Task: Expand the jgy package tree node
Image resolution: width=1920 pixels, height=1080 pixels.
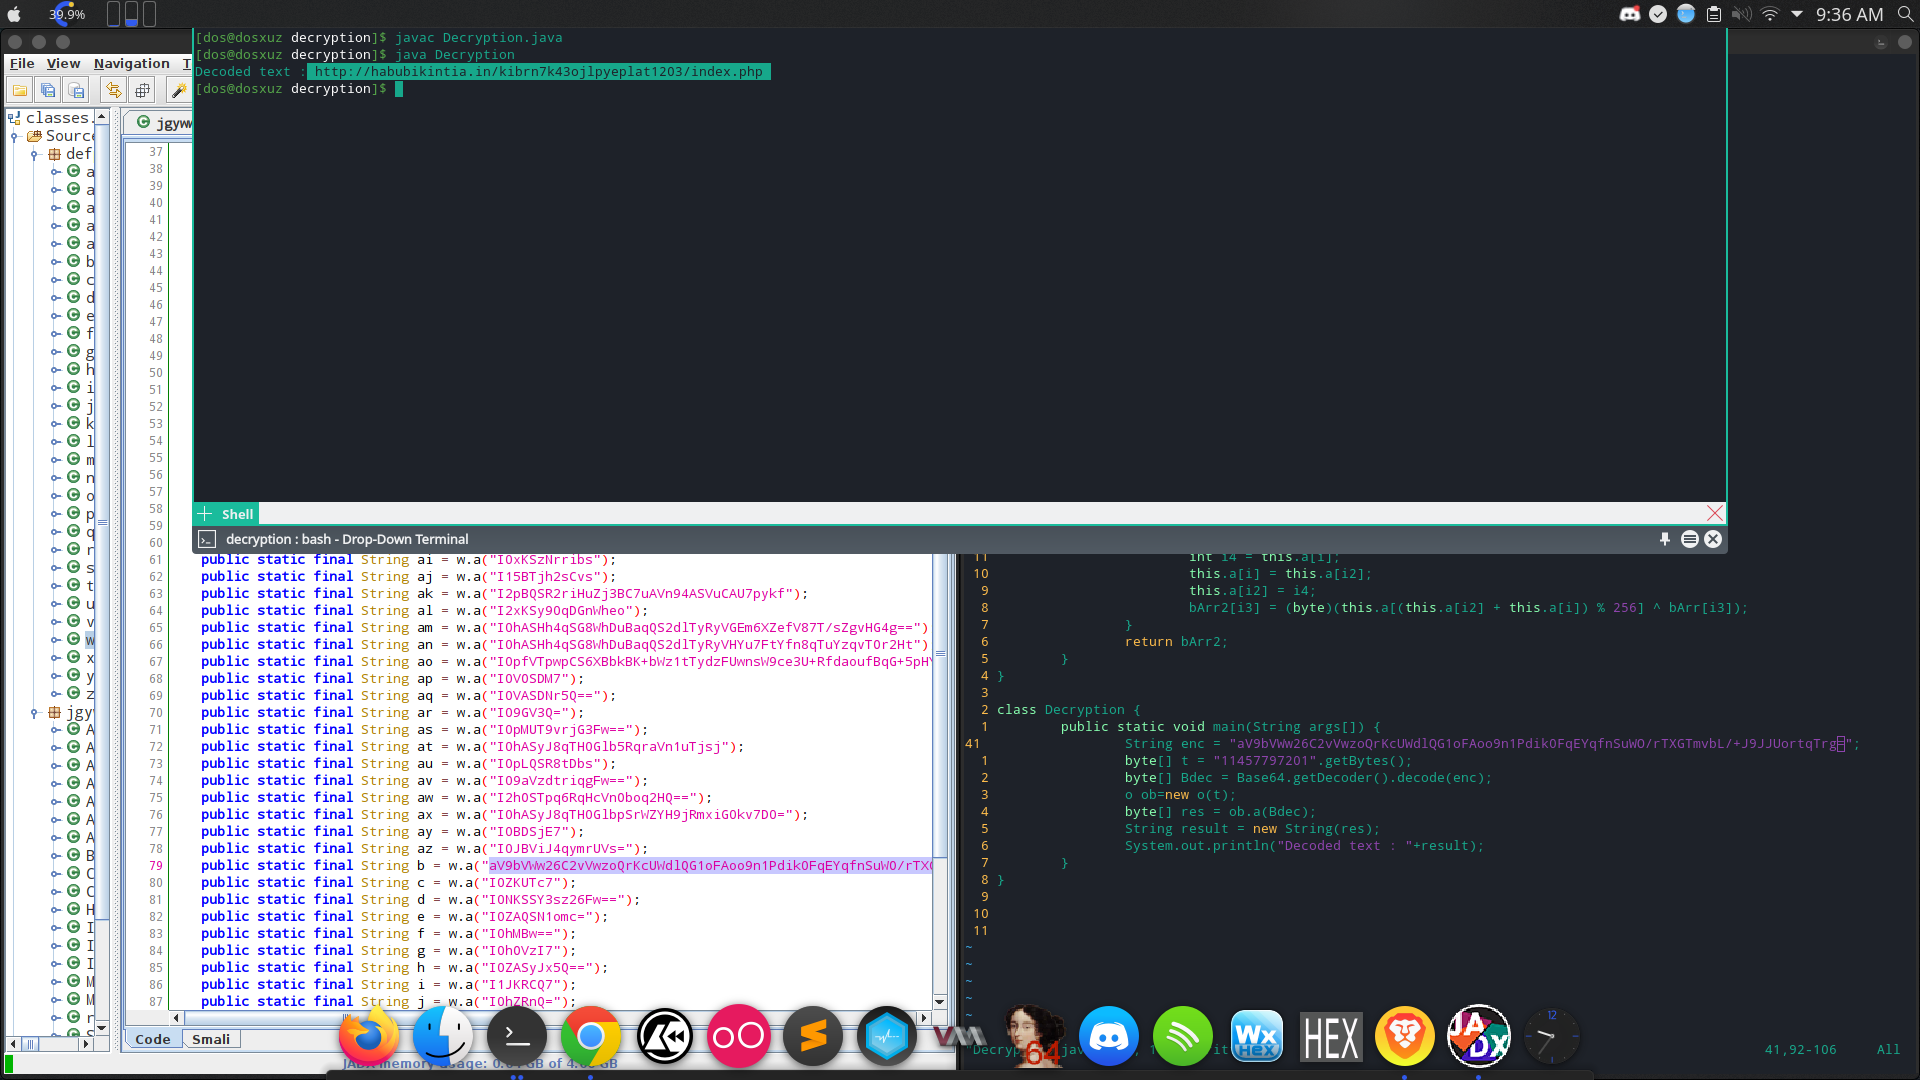Action: (x=35, y=713)
